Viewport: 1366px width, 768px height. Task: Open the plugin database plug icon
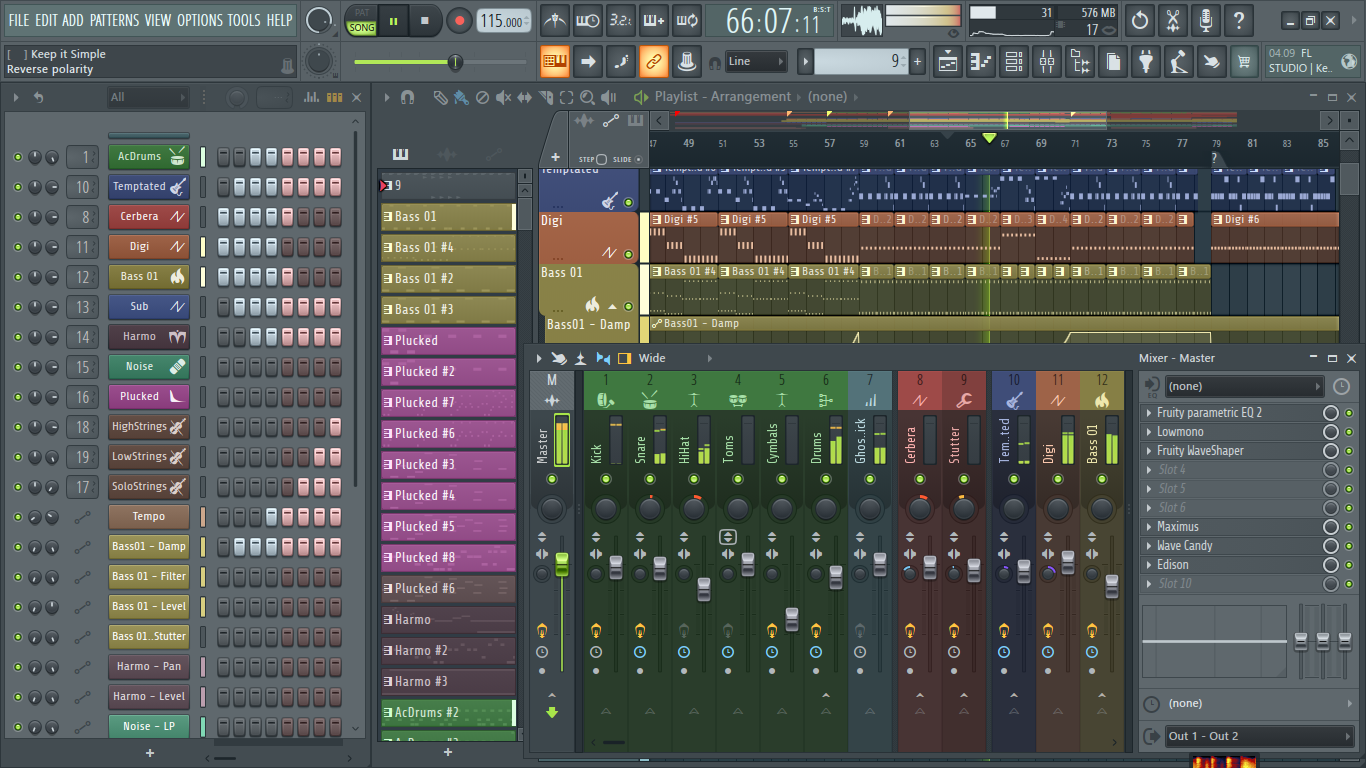click(1146, 62)
